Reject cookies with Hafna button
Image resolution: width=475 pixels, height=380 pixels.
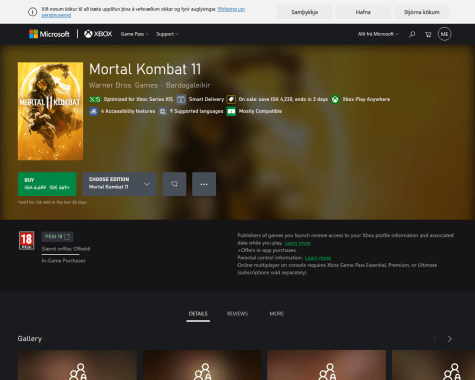coord(363,12)
